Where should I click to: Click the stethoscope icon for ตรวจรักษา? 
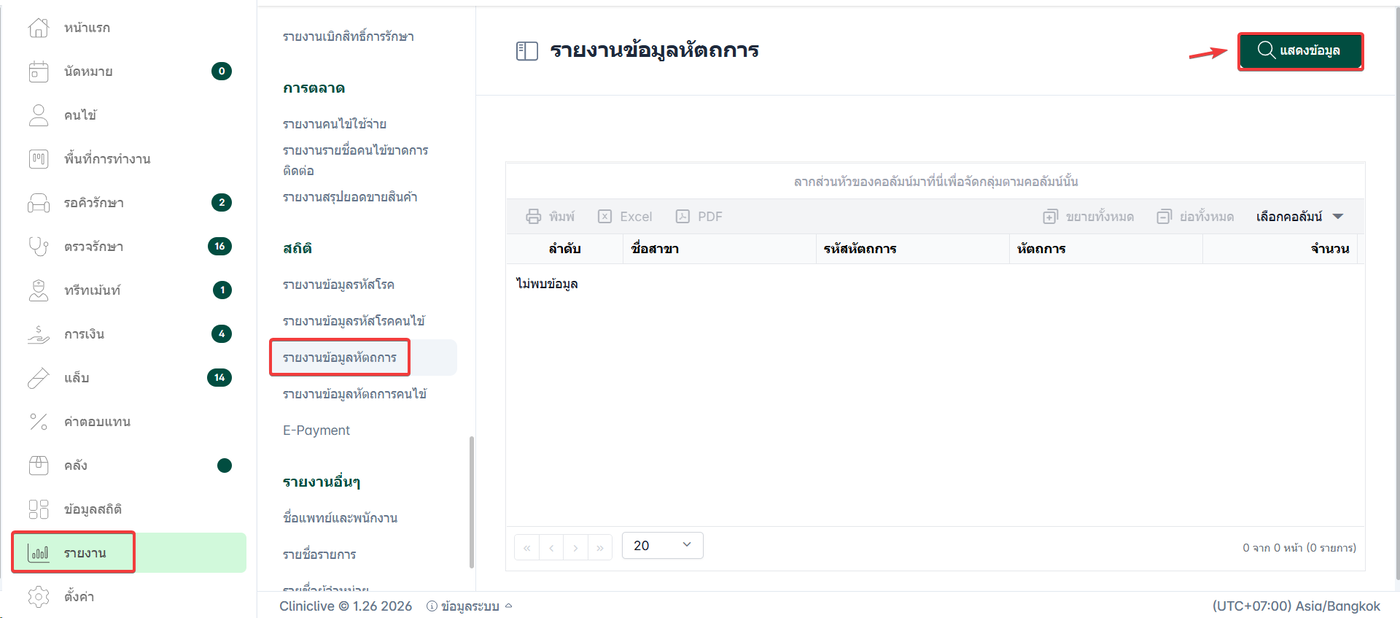39,246
